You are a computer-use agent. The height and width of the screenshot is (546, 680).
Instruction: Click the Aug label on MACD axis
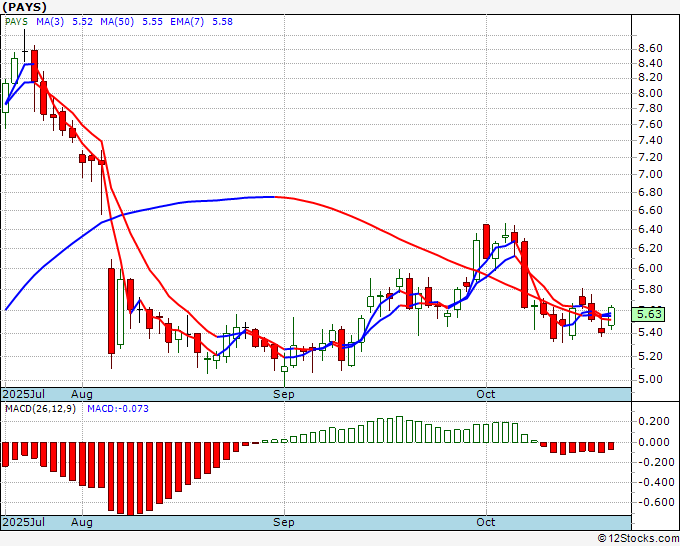82,522
